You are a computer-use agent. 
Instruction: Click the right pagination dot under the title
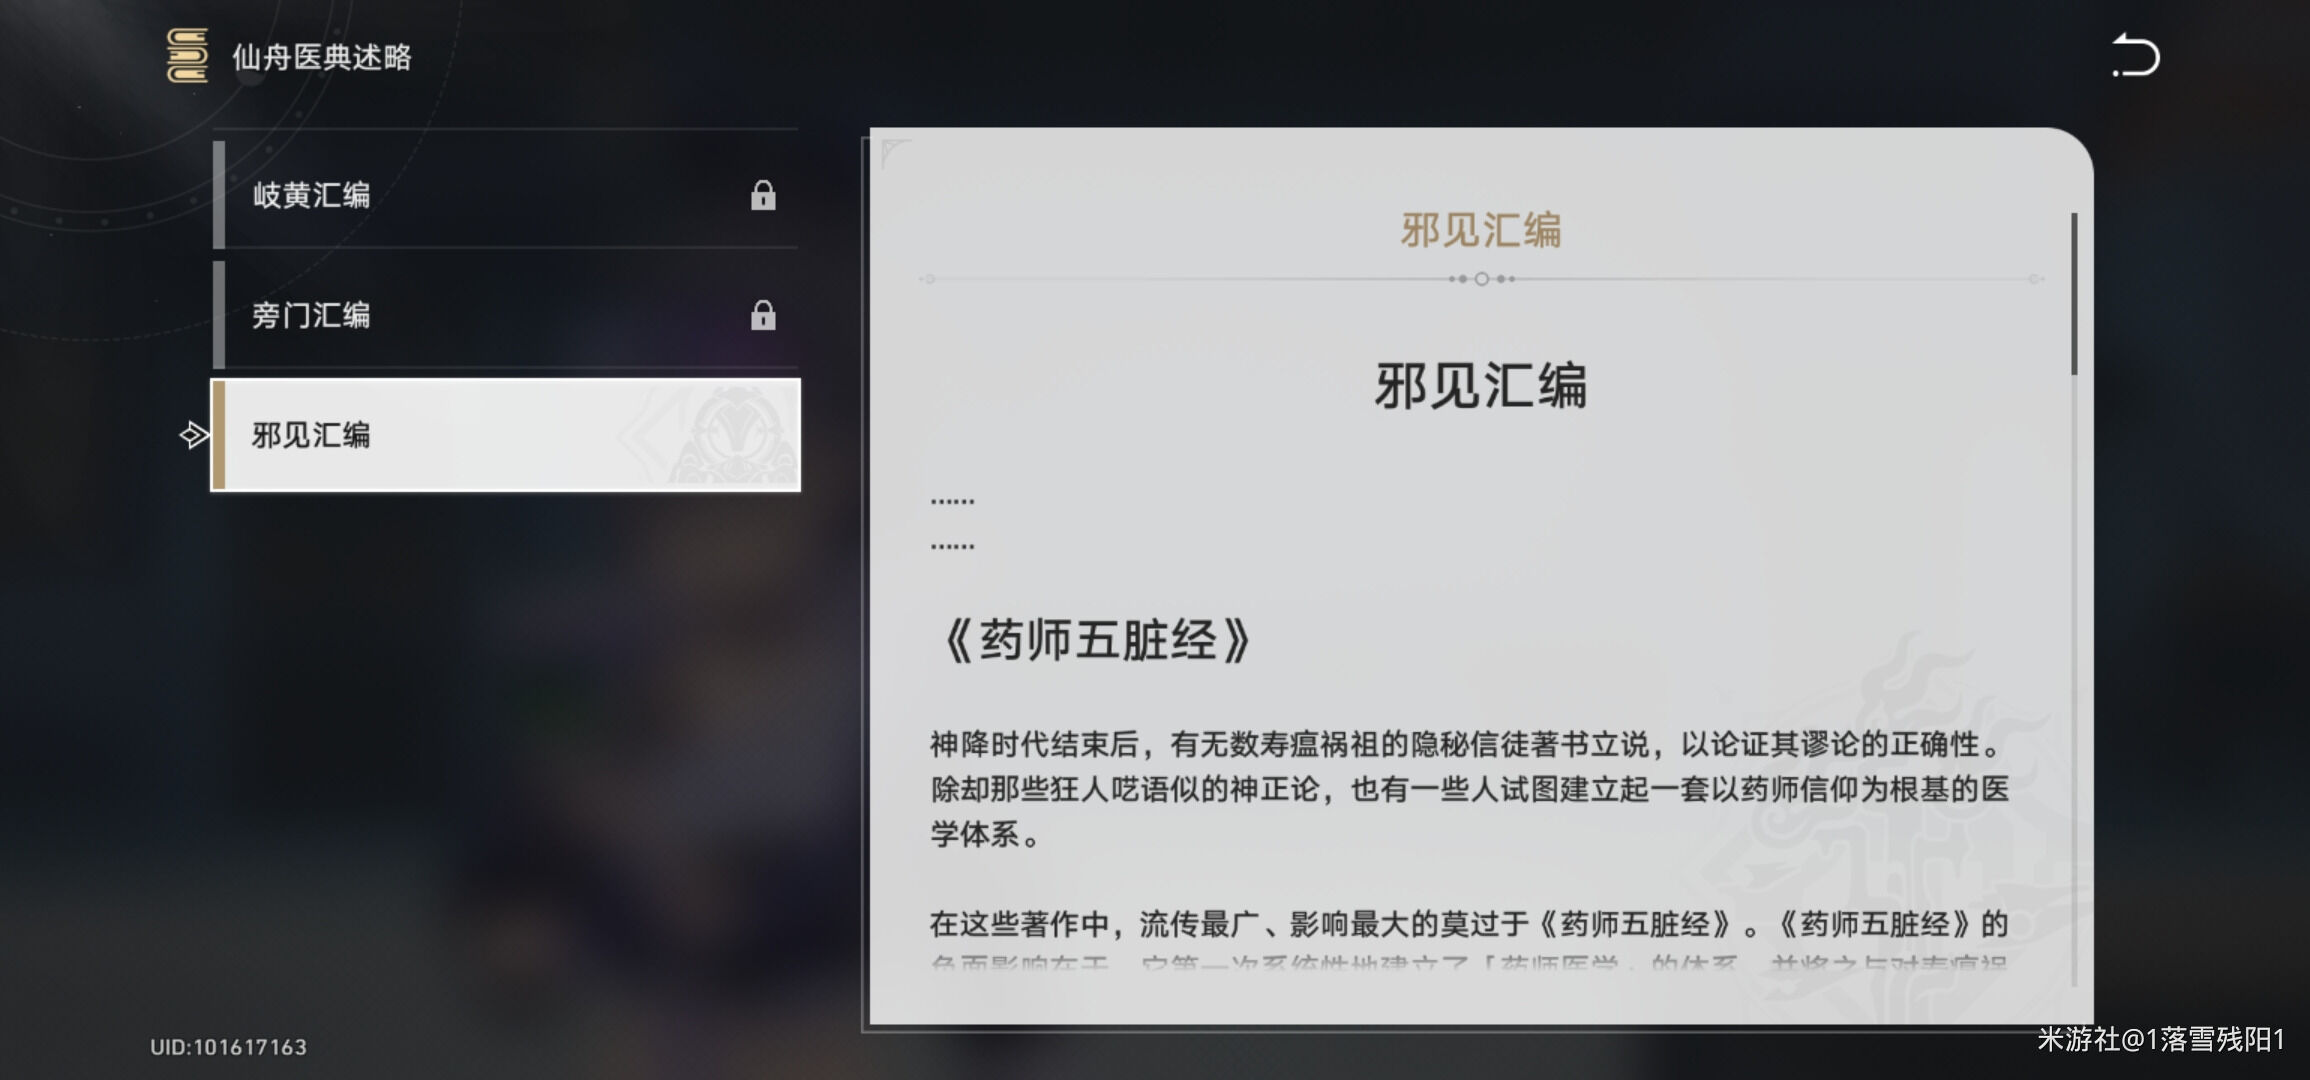click(x=1501, y=279)
